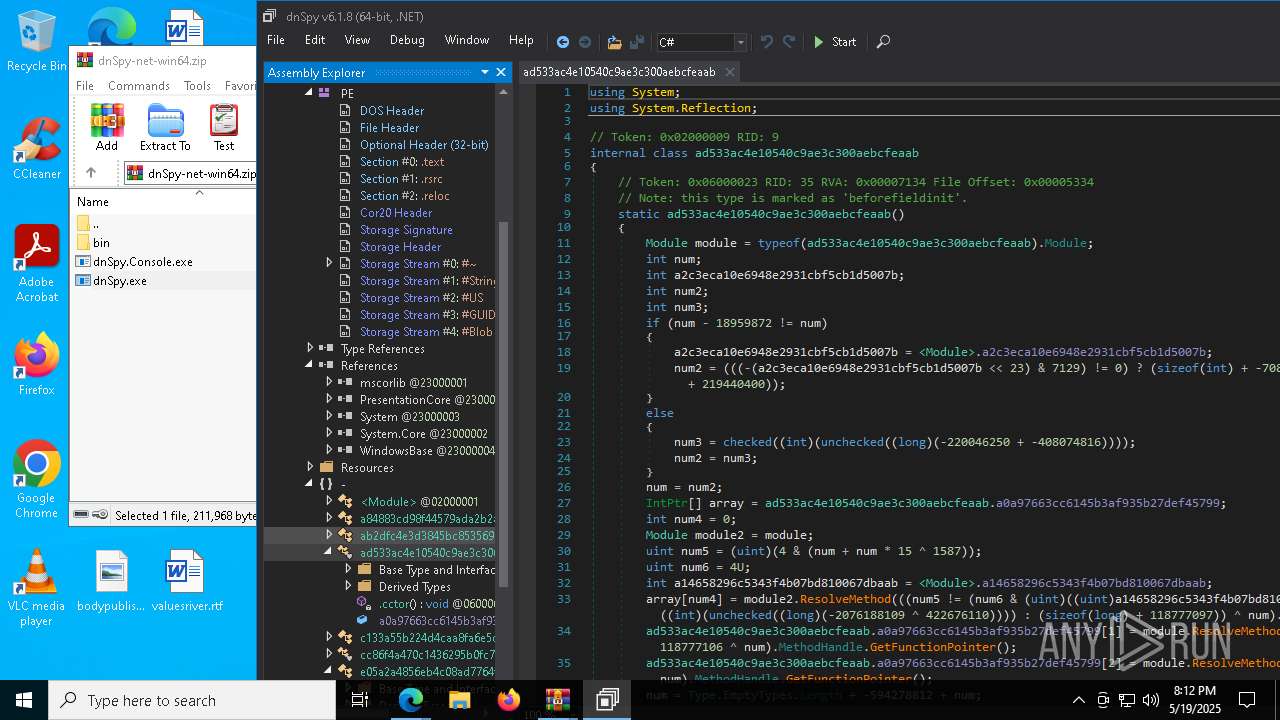Collapse the PE tree node
Viewport: 1280px width, 720px height.
[310, 93]
